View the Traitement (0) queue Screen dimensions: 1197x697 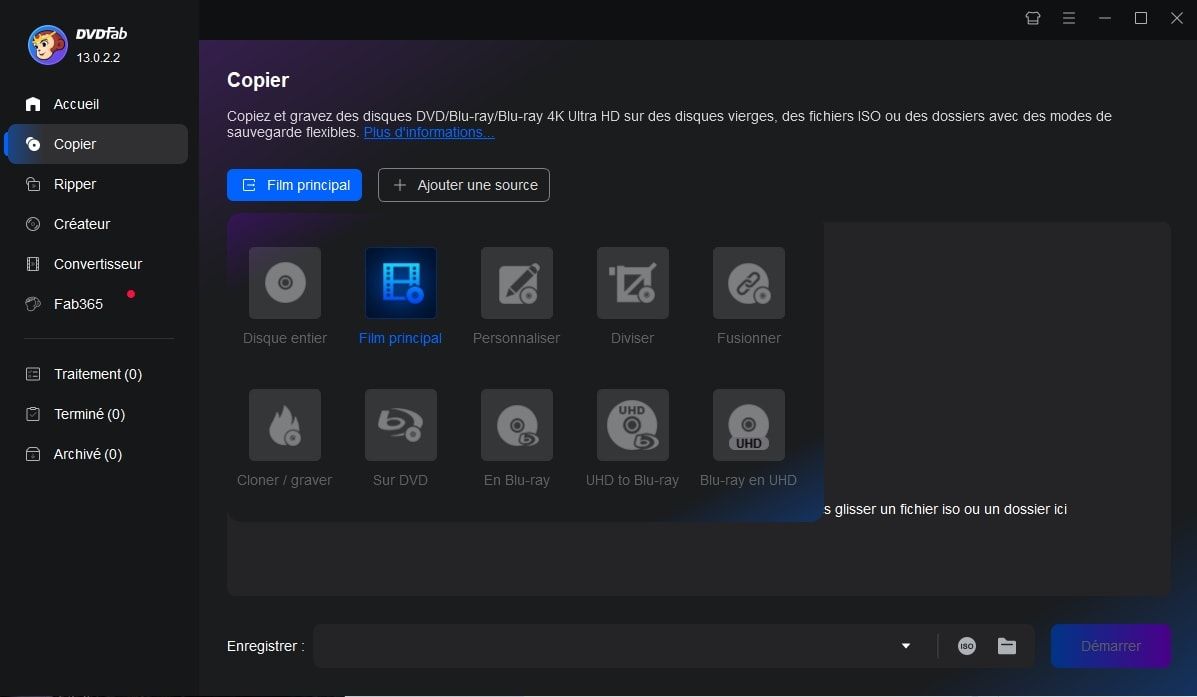(96, 374)
